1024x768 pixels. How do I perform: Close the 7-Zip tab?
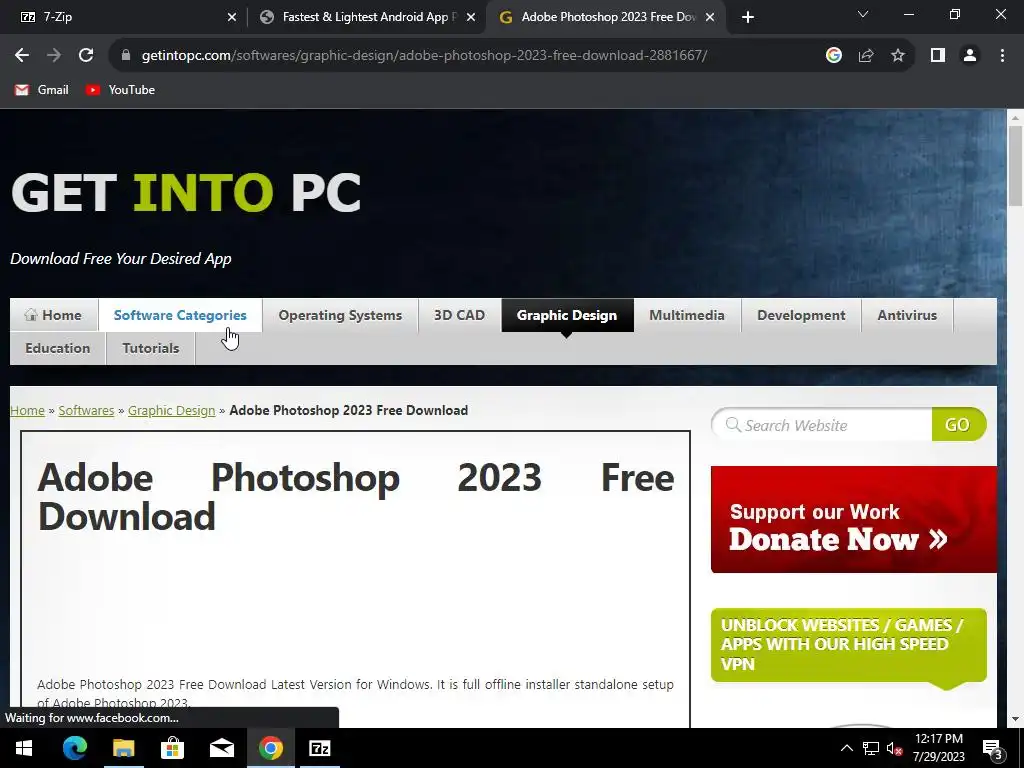point(232,17)
